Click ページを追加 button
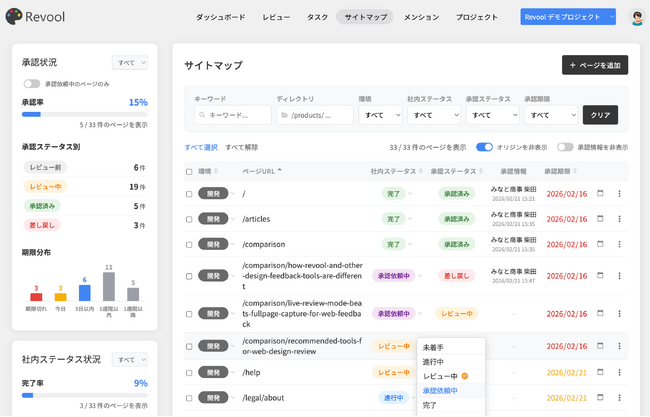Image resolution: width=650 pixels, height=417 pixels. [595, 65]
